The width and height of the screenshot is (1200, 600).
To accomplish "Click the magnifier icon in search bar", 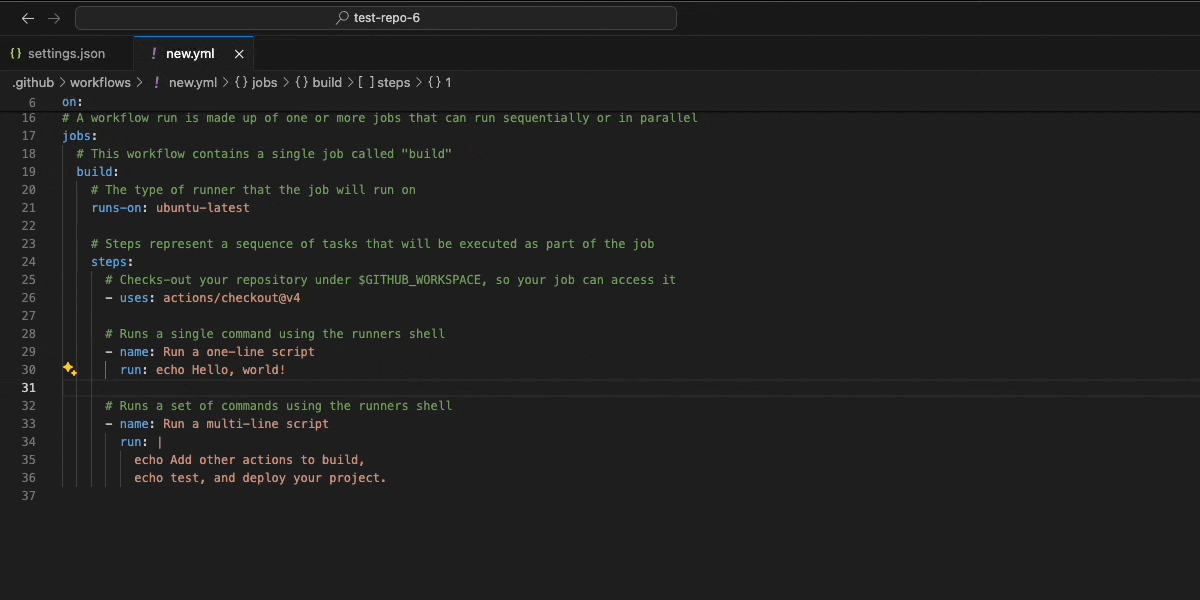I will pyautogui.click(x=343, y=18).
